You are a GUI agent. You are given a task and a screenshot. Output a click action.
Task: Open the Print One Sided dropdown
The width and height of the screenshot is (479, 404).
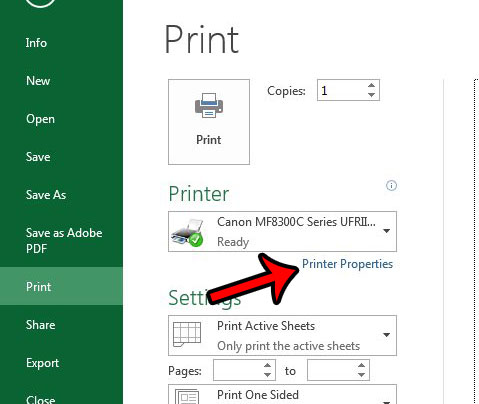coord(282,394)
